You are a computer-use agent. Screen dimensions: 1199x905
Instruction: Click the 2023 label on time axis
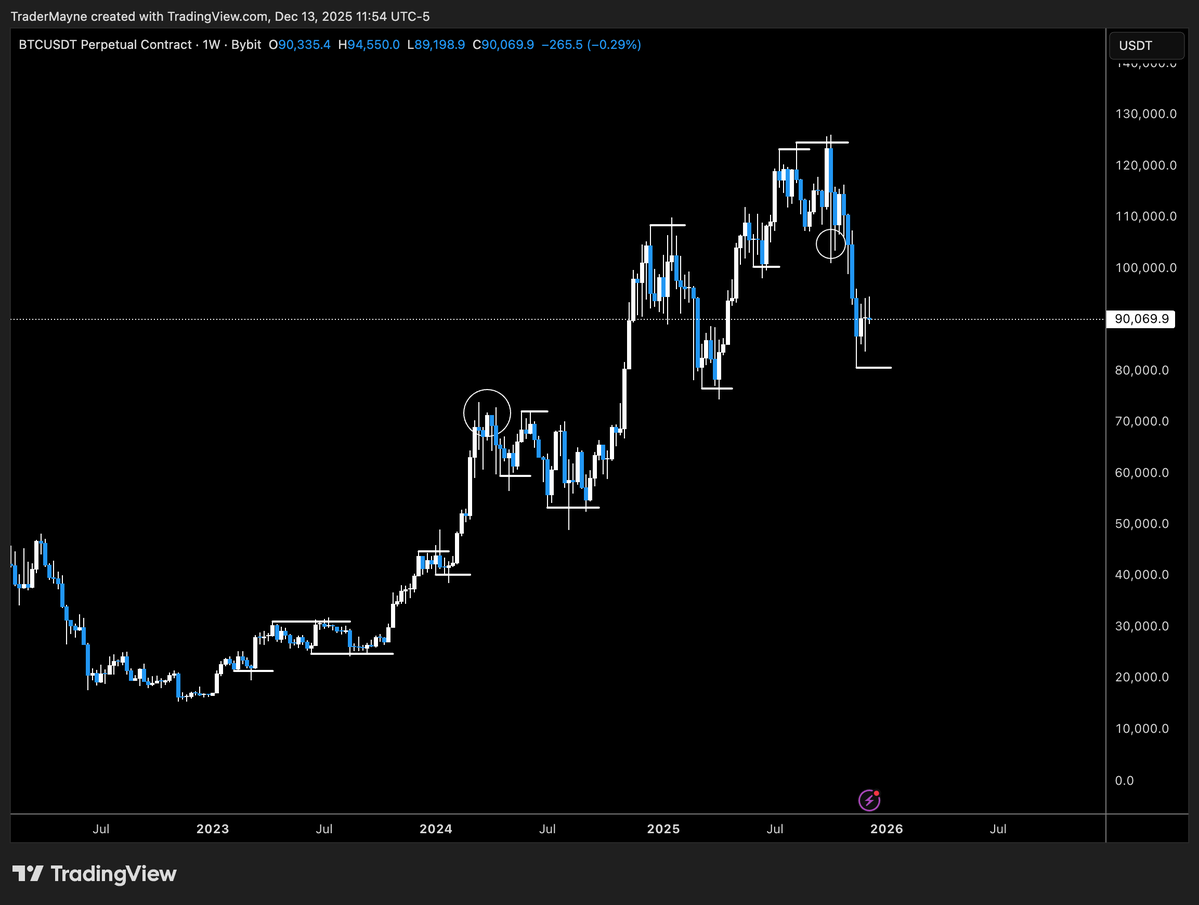(213, 829)
